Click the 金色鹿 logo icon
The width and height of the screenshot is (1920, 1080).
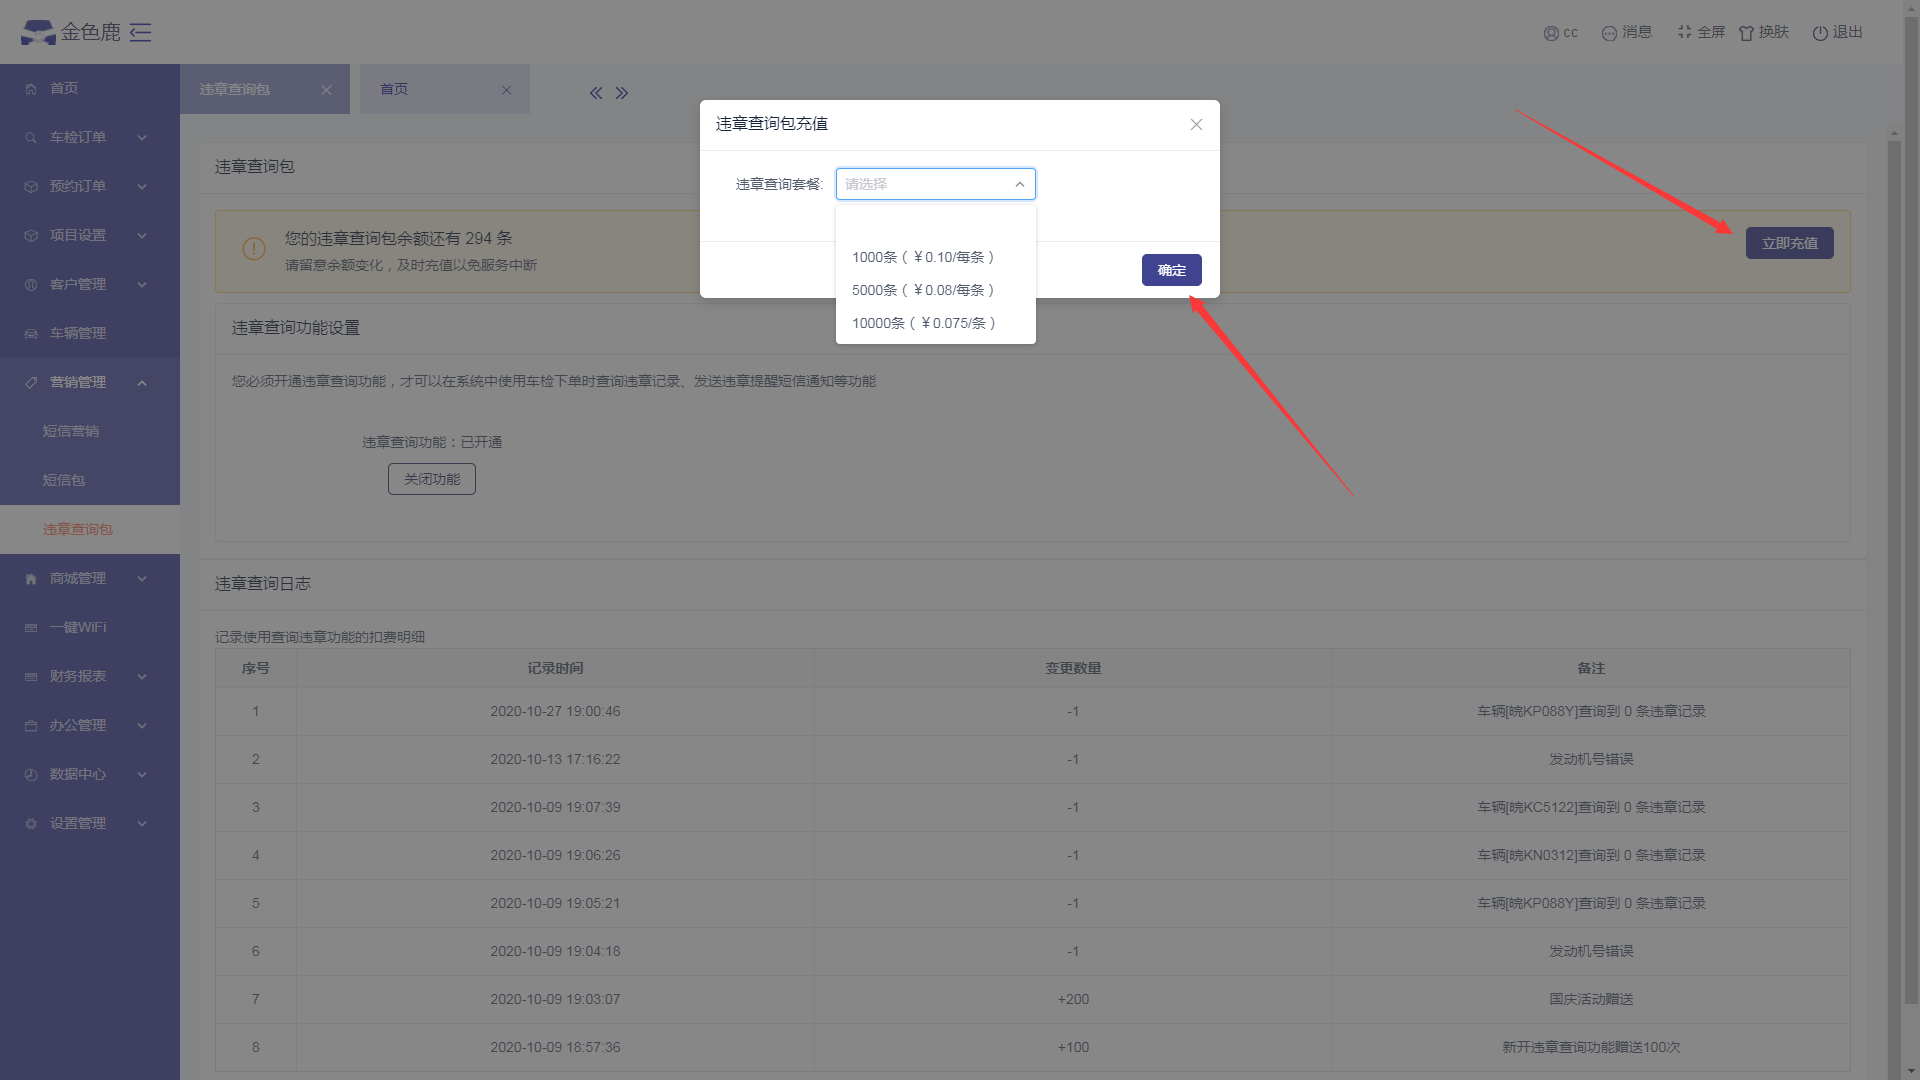coord(38,32)
